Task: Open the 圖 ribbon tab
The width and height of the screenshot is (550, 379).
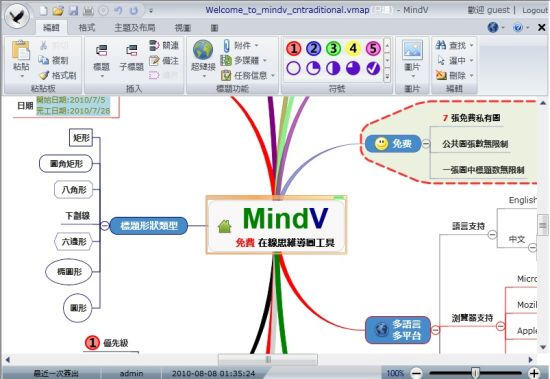Action: pyautogui.click(x=214, y=27)
